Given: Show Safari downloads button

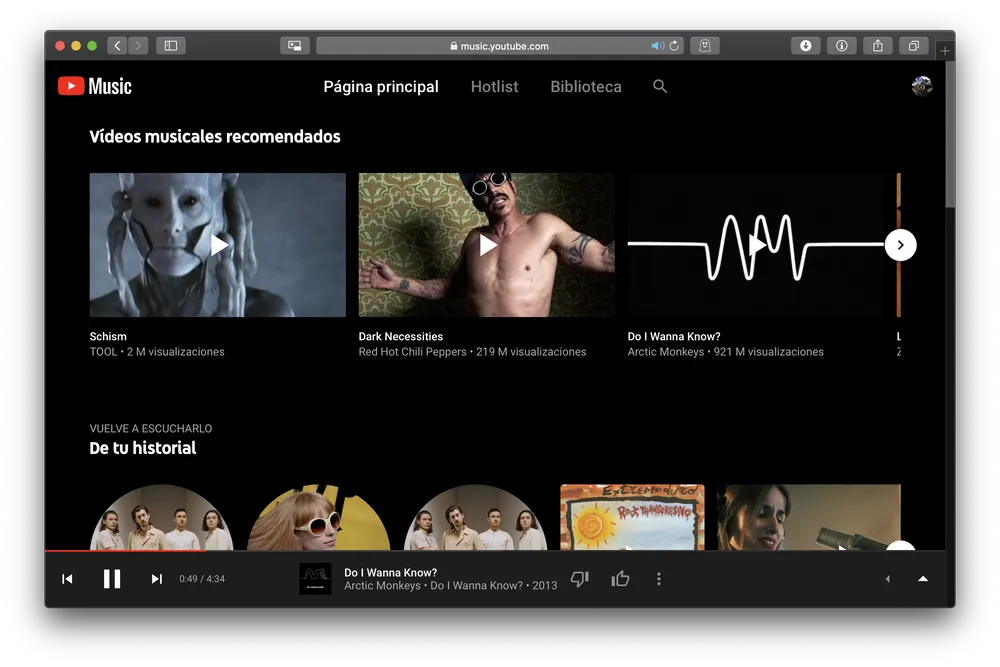Looking at the screenshot, I should click(806, 46).
